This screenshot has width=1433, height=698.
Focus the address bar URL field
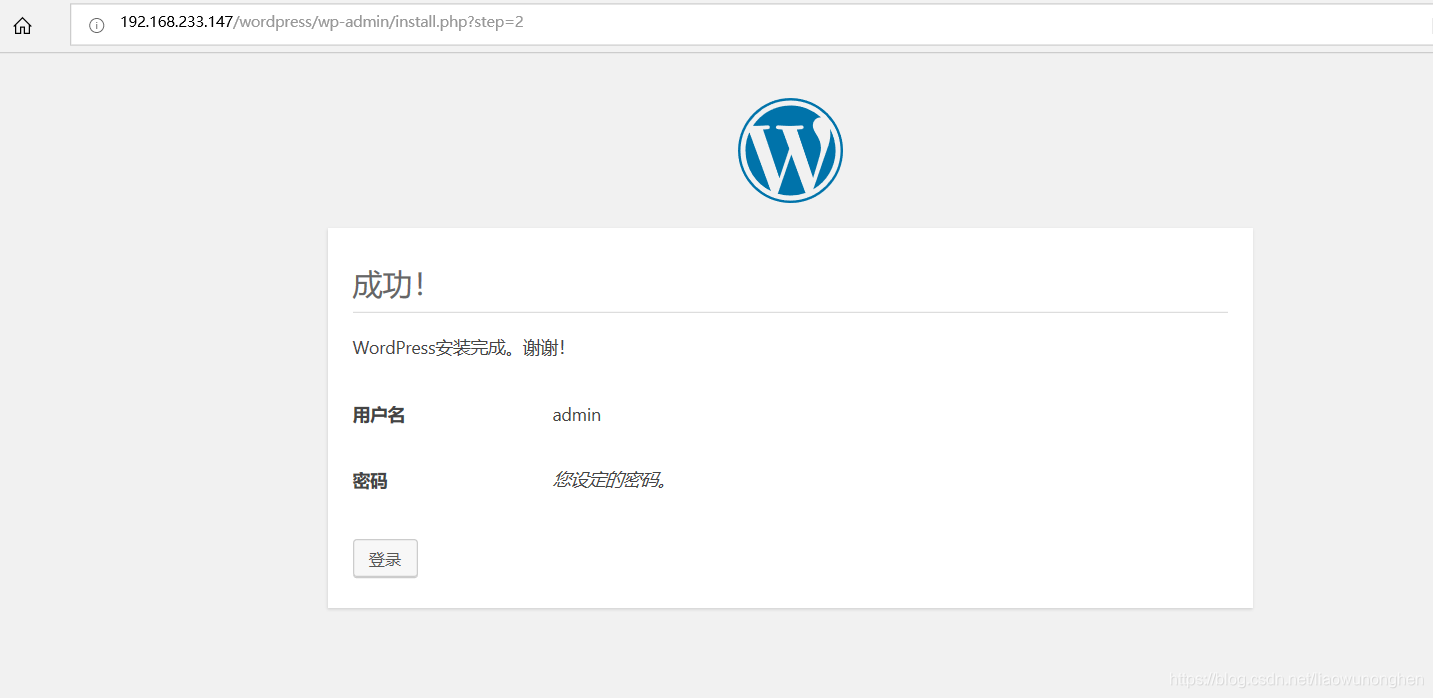click(751, 24)
